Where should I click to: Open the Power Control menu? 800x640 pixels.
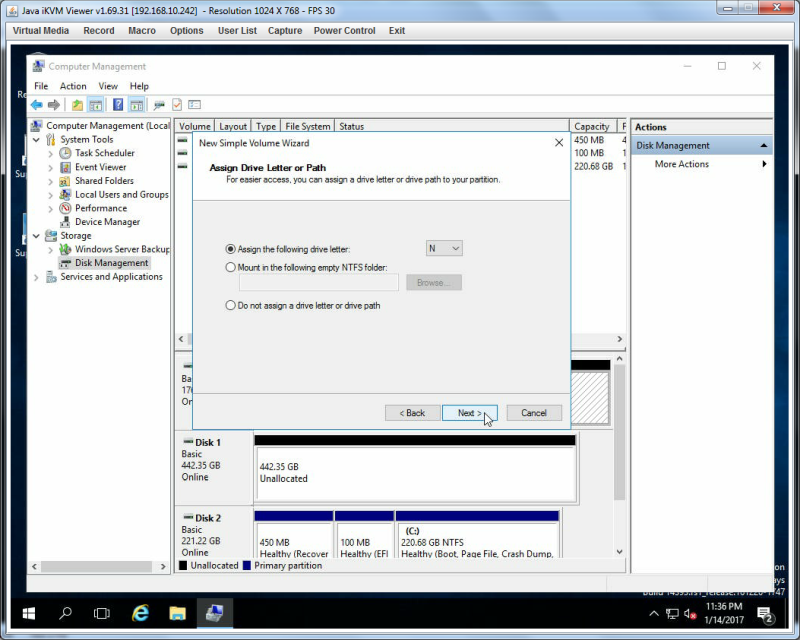coord(344,31)
